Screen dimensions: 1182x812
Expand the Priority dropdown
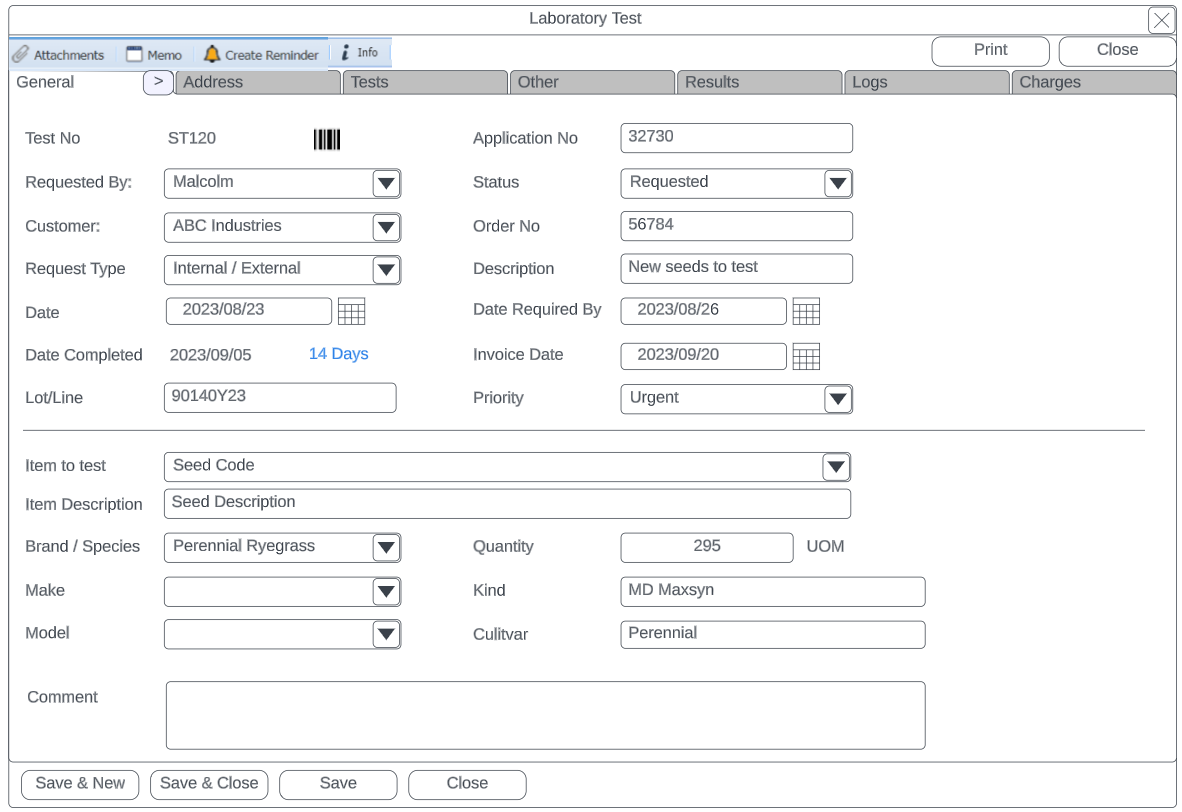pos(838,399)
